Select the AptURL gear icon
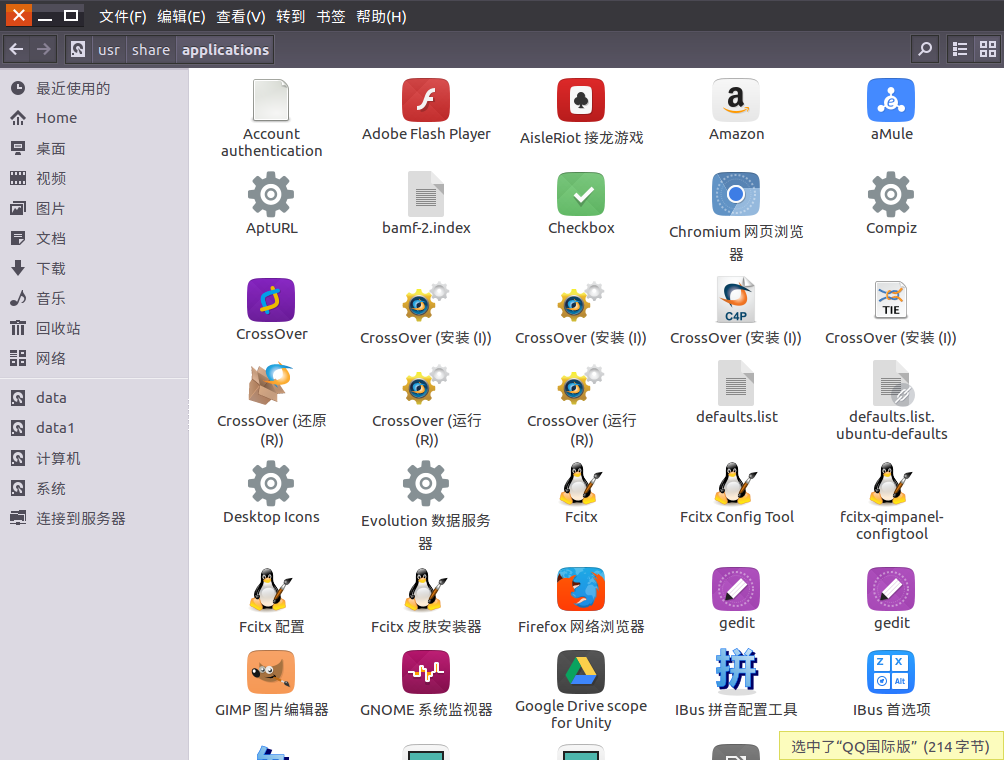The width and height of the screenshot is (1004, 760). tap(271, 194)
